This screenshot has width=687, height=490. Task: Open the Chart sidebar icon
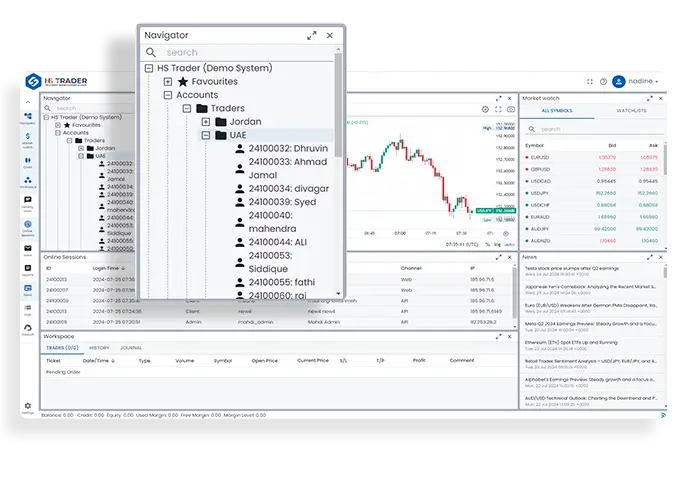(x=28, y=162)
